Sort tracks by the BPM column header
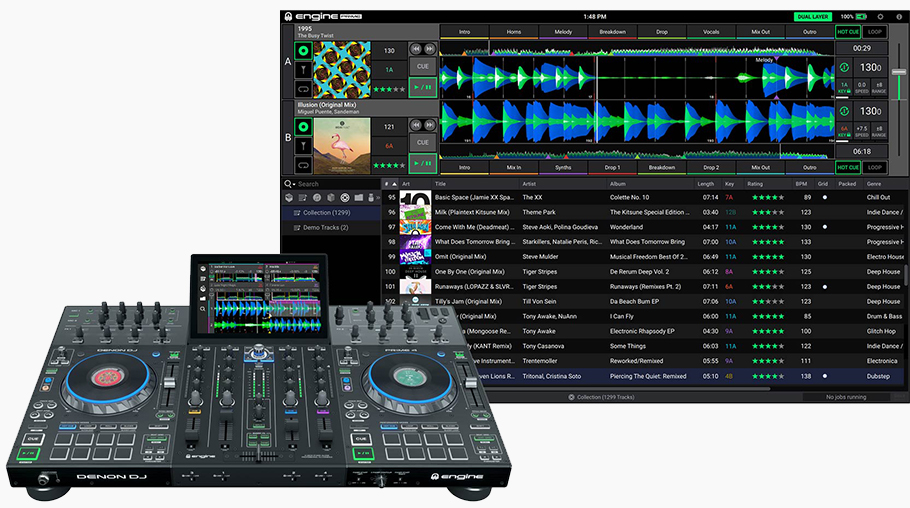 (x=801, y=184)
